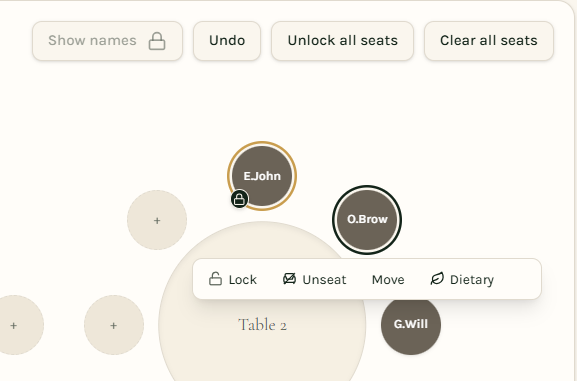Select the O.Brow guest seat
577x381 pixels.
coord(367,220)
